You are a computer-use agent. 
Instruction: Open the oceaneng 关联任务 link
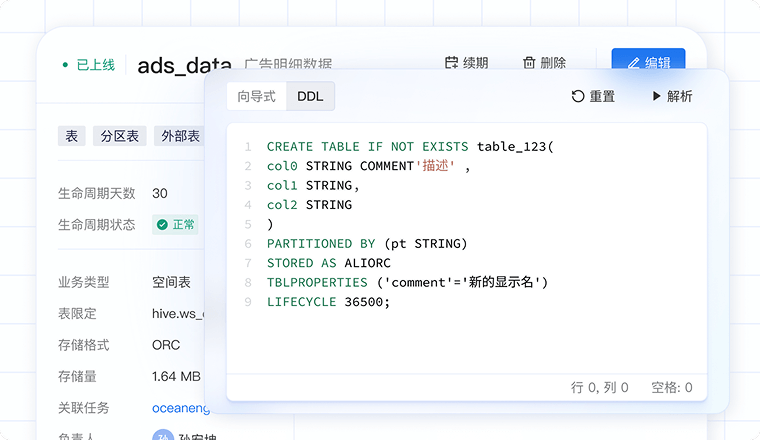(177, 408)
